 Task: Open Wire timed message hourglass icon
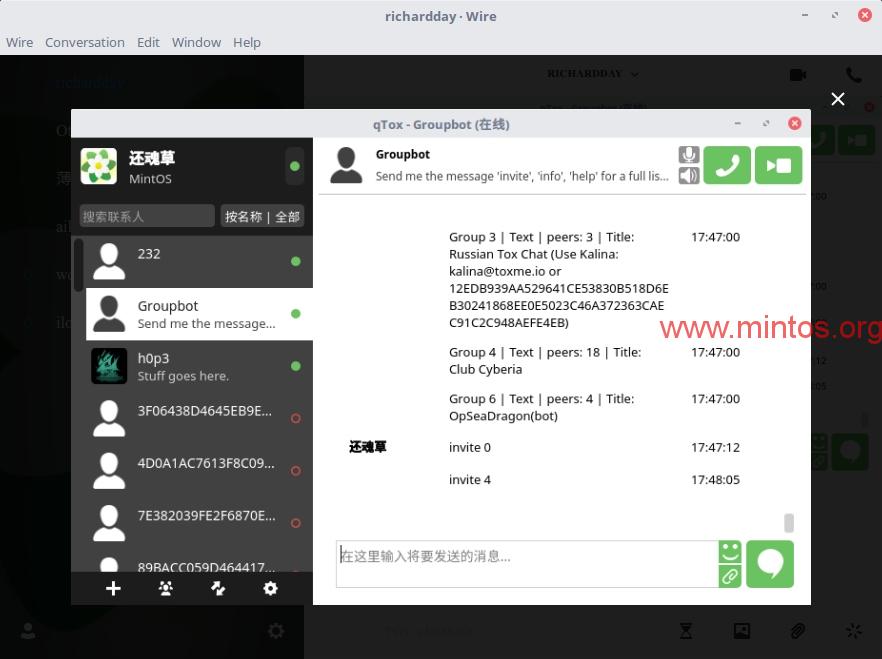pyautogui.click(x=686, y=631)
